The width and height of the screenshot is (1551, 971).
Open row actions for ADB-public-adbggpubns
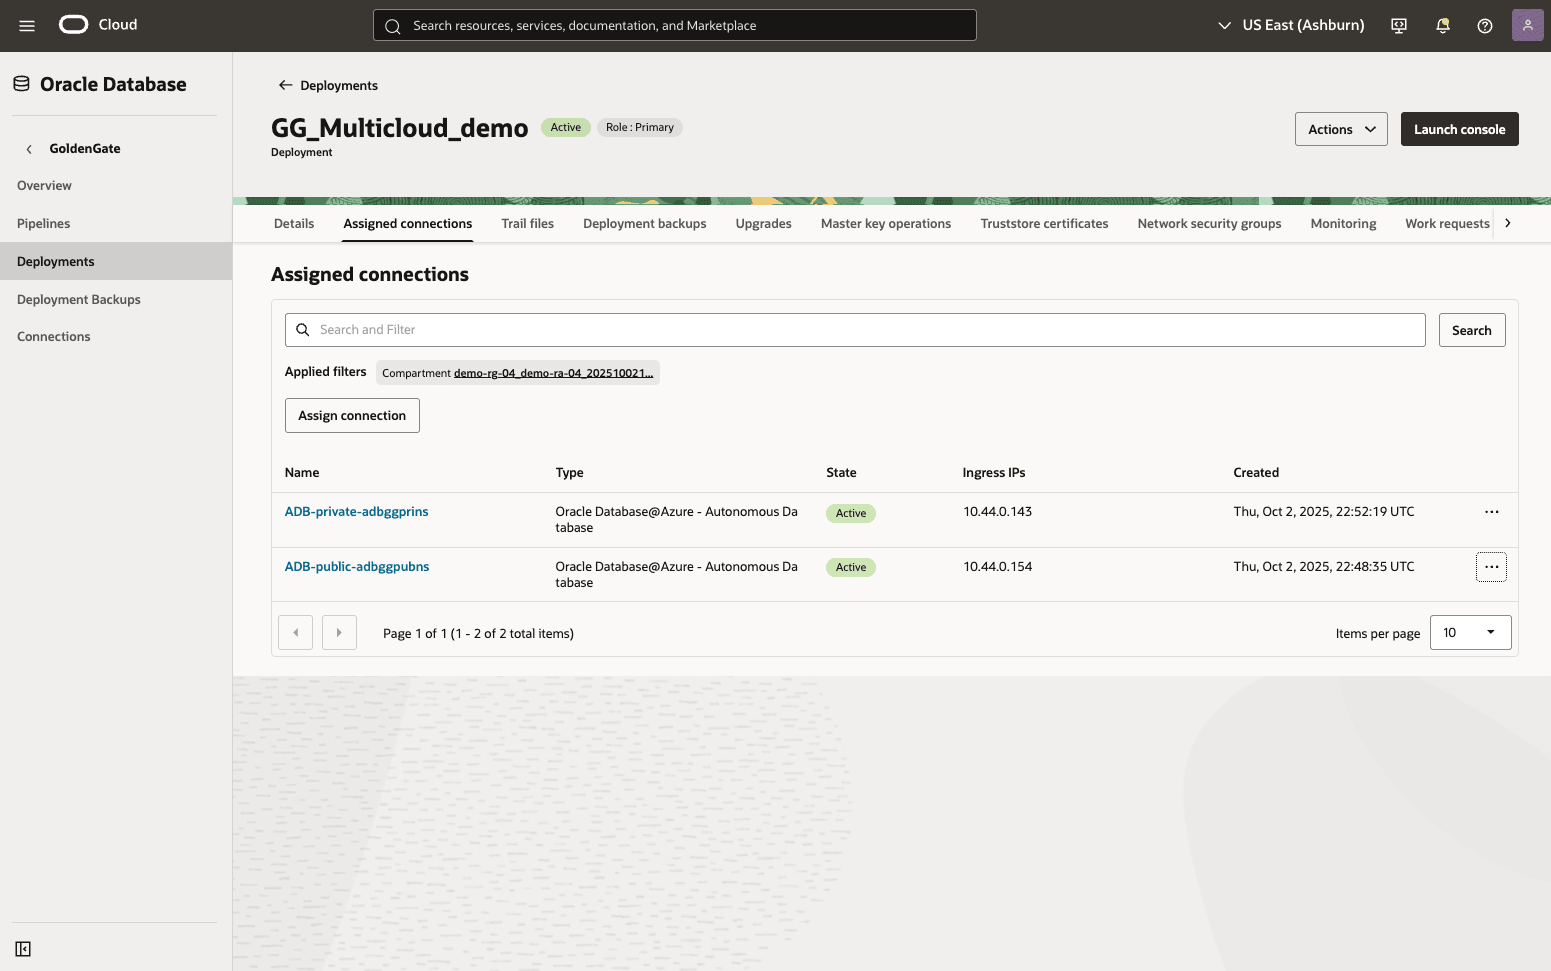[1491, 566]
